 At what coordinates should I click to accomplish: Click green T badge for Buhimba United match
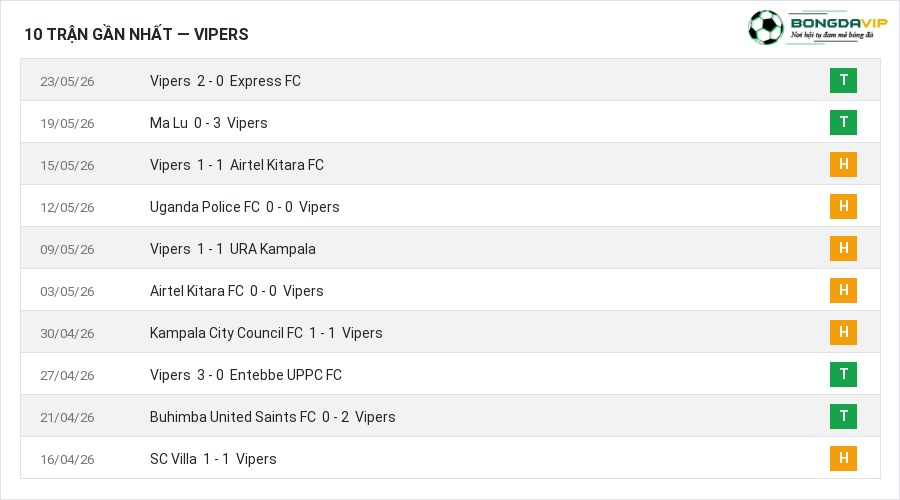pos(843,416)
